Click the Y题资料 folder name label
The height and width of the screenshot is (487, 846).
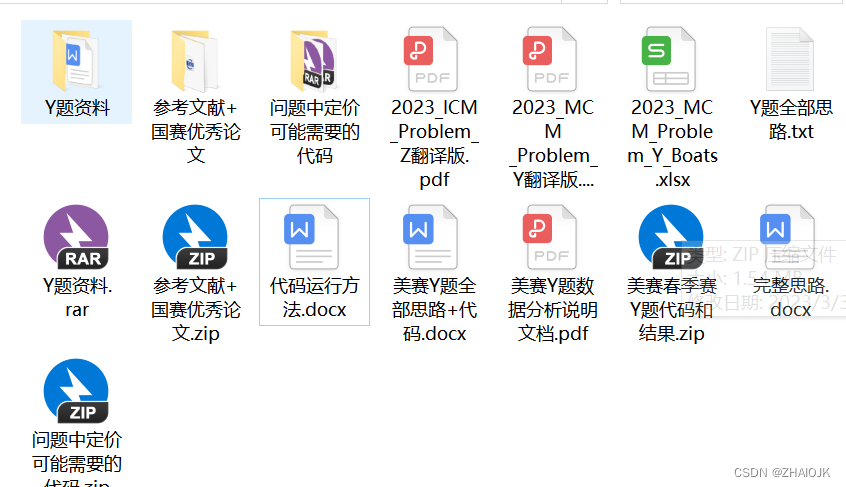coord(77,108)
